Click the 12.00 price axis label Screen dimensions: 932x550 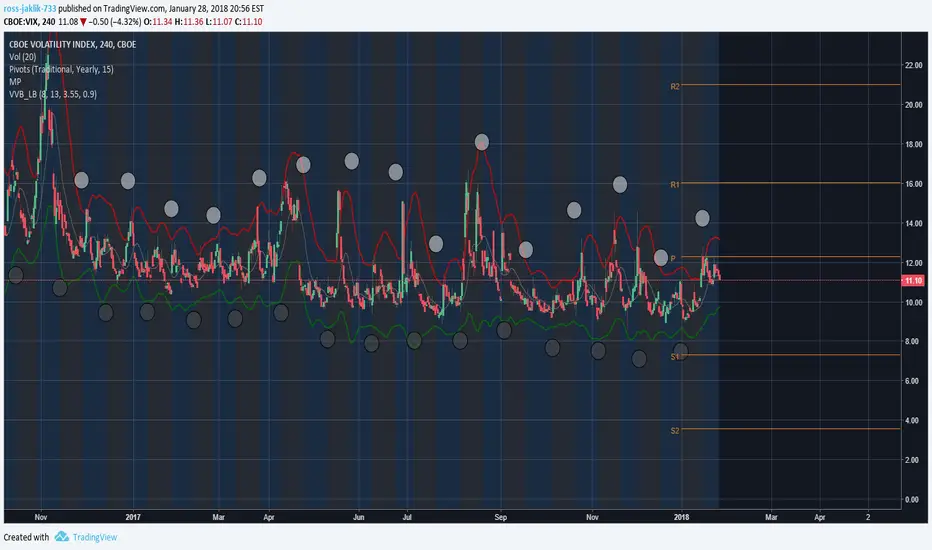[x=913, y=263]
